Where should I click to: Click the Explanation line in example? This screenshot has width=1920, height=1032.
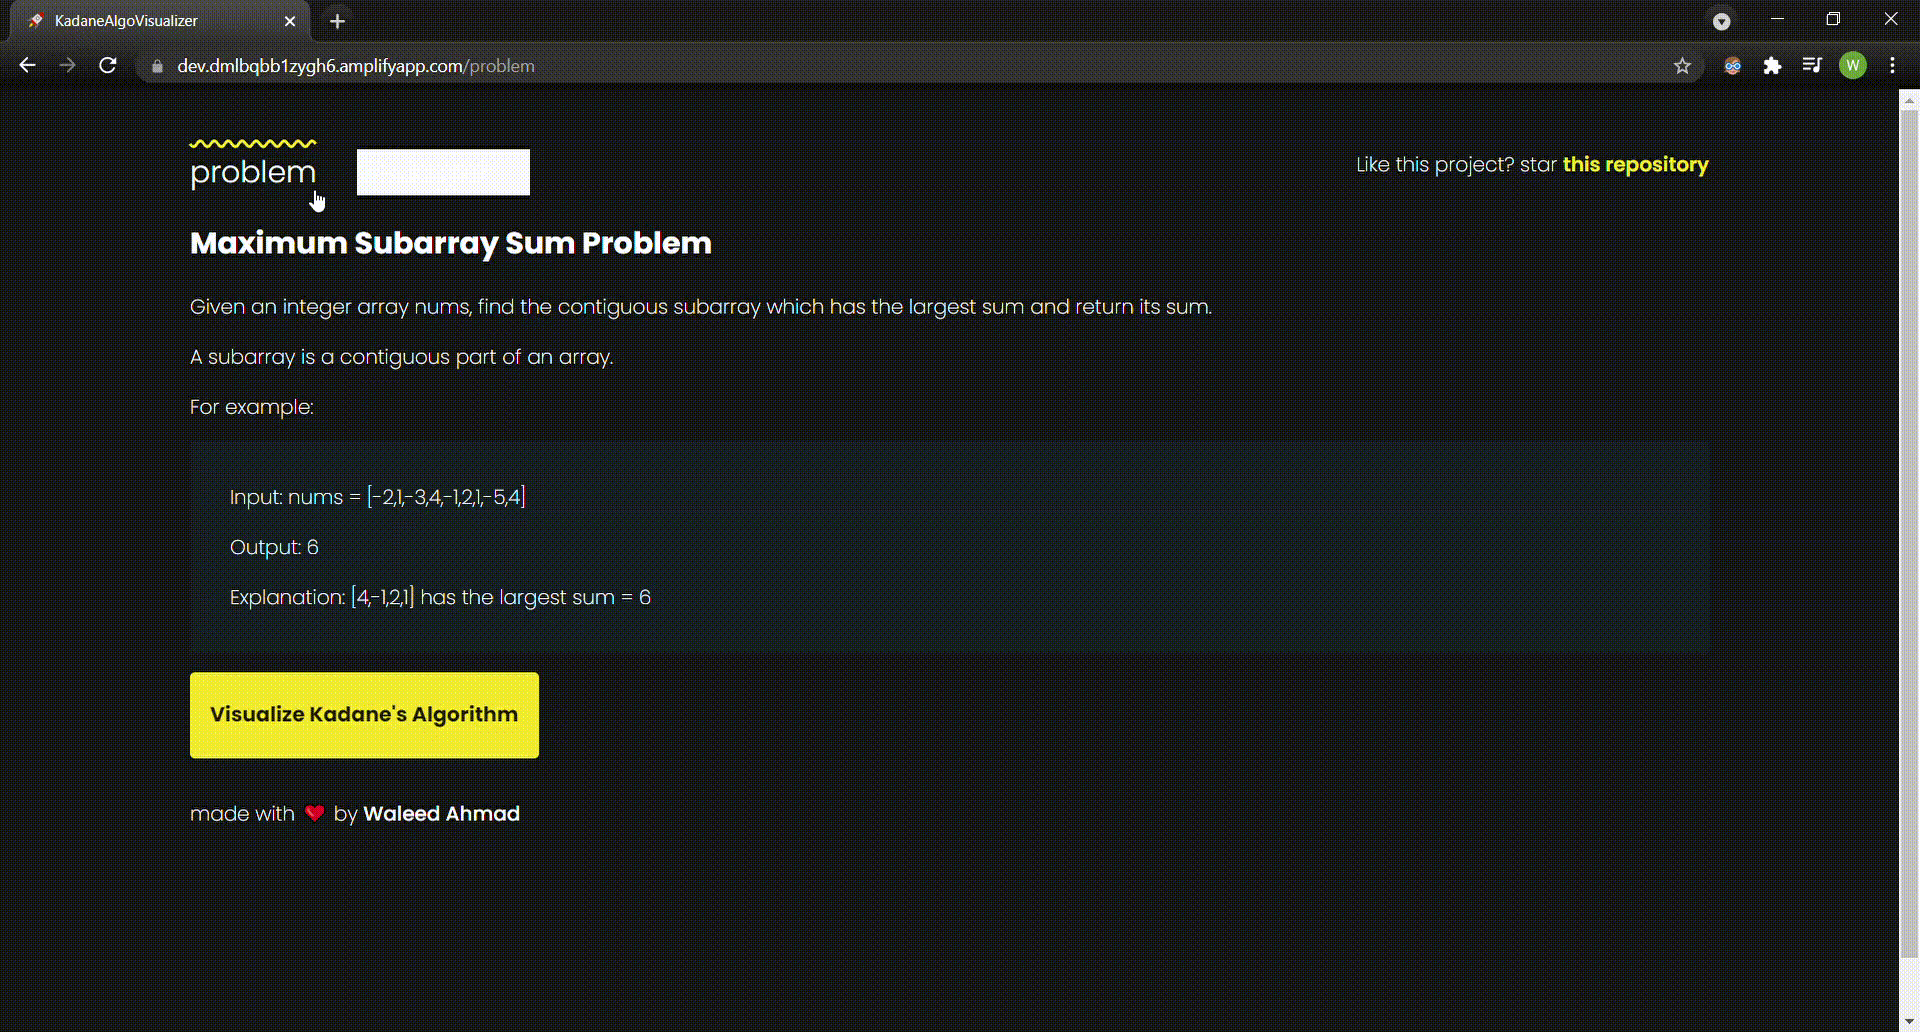pyautogui.click(x=440, y=597)
